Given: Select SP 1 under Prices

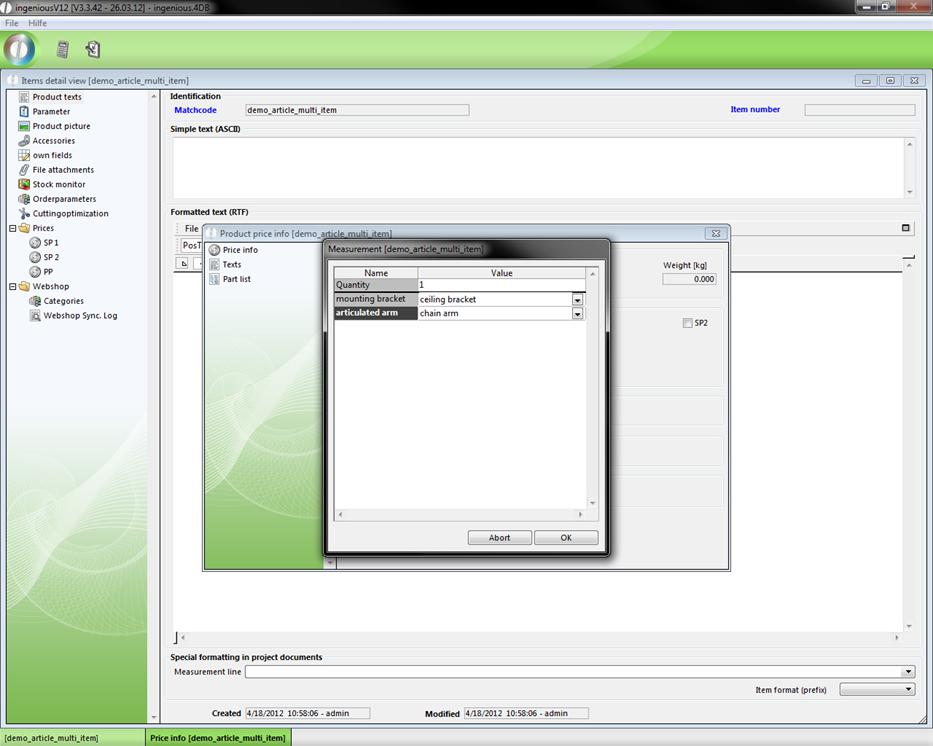Looking at the screenshot, I should [x=50, y=243].
